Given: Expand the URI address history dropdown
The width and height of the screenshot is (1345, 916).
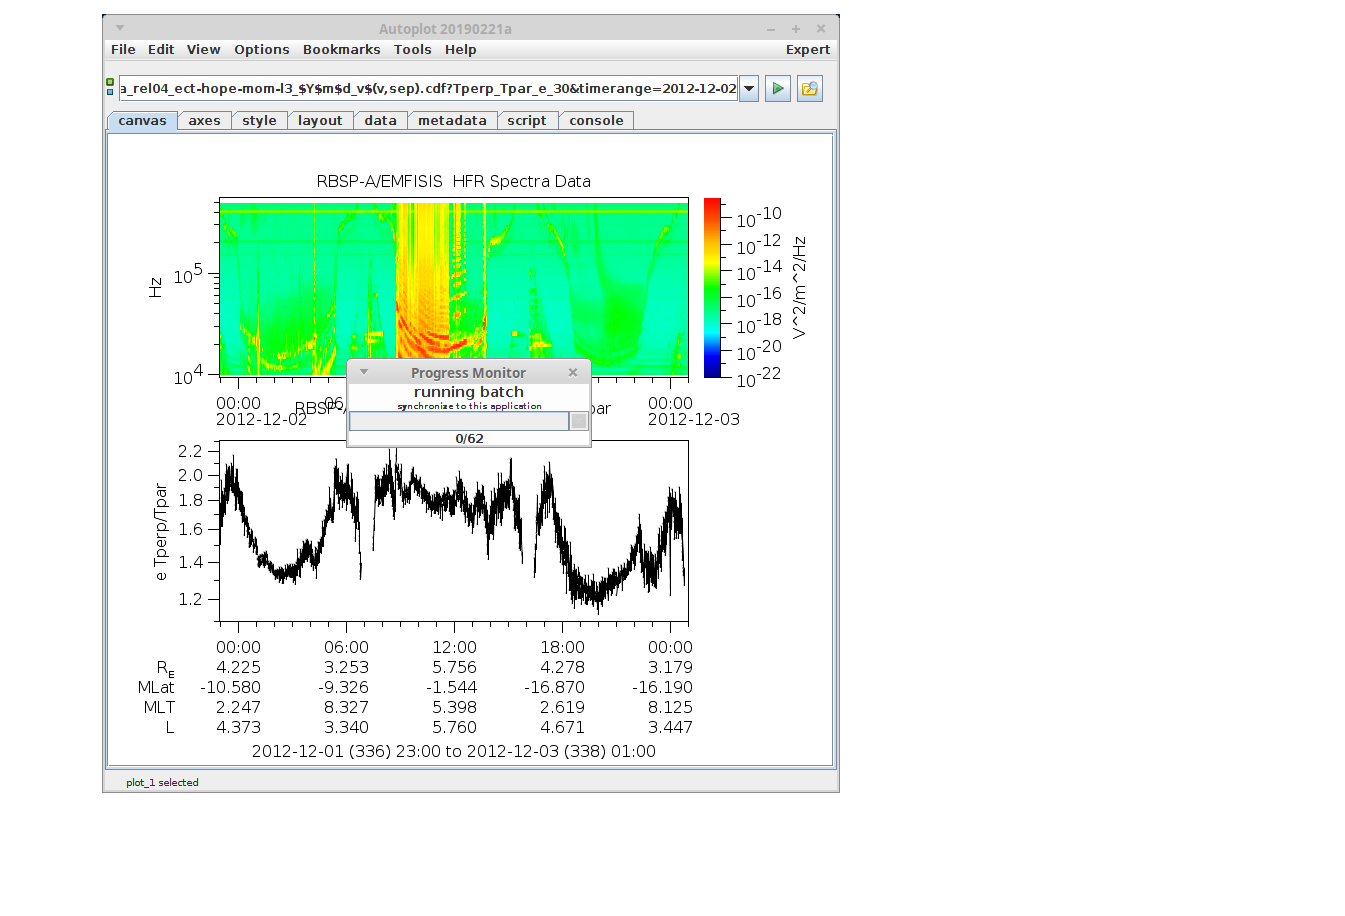Looking at the screenshot, I should [749, 89].
